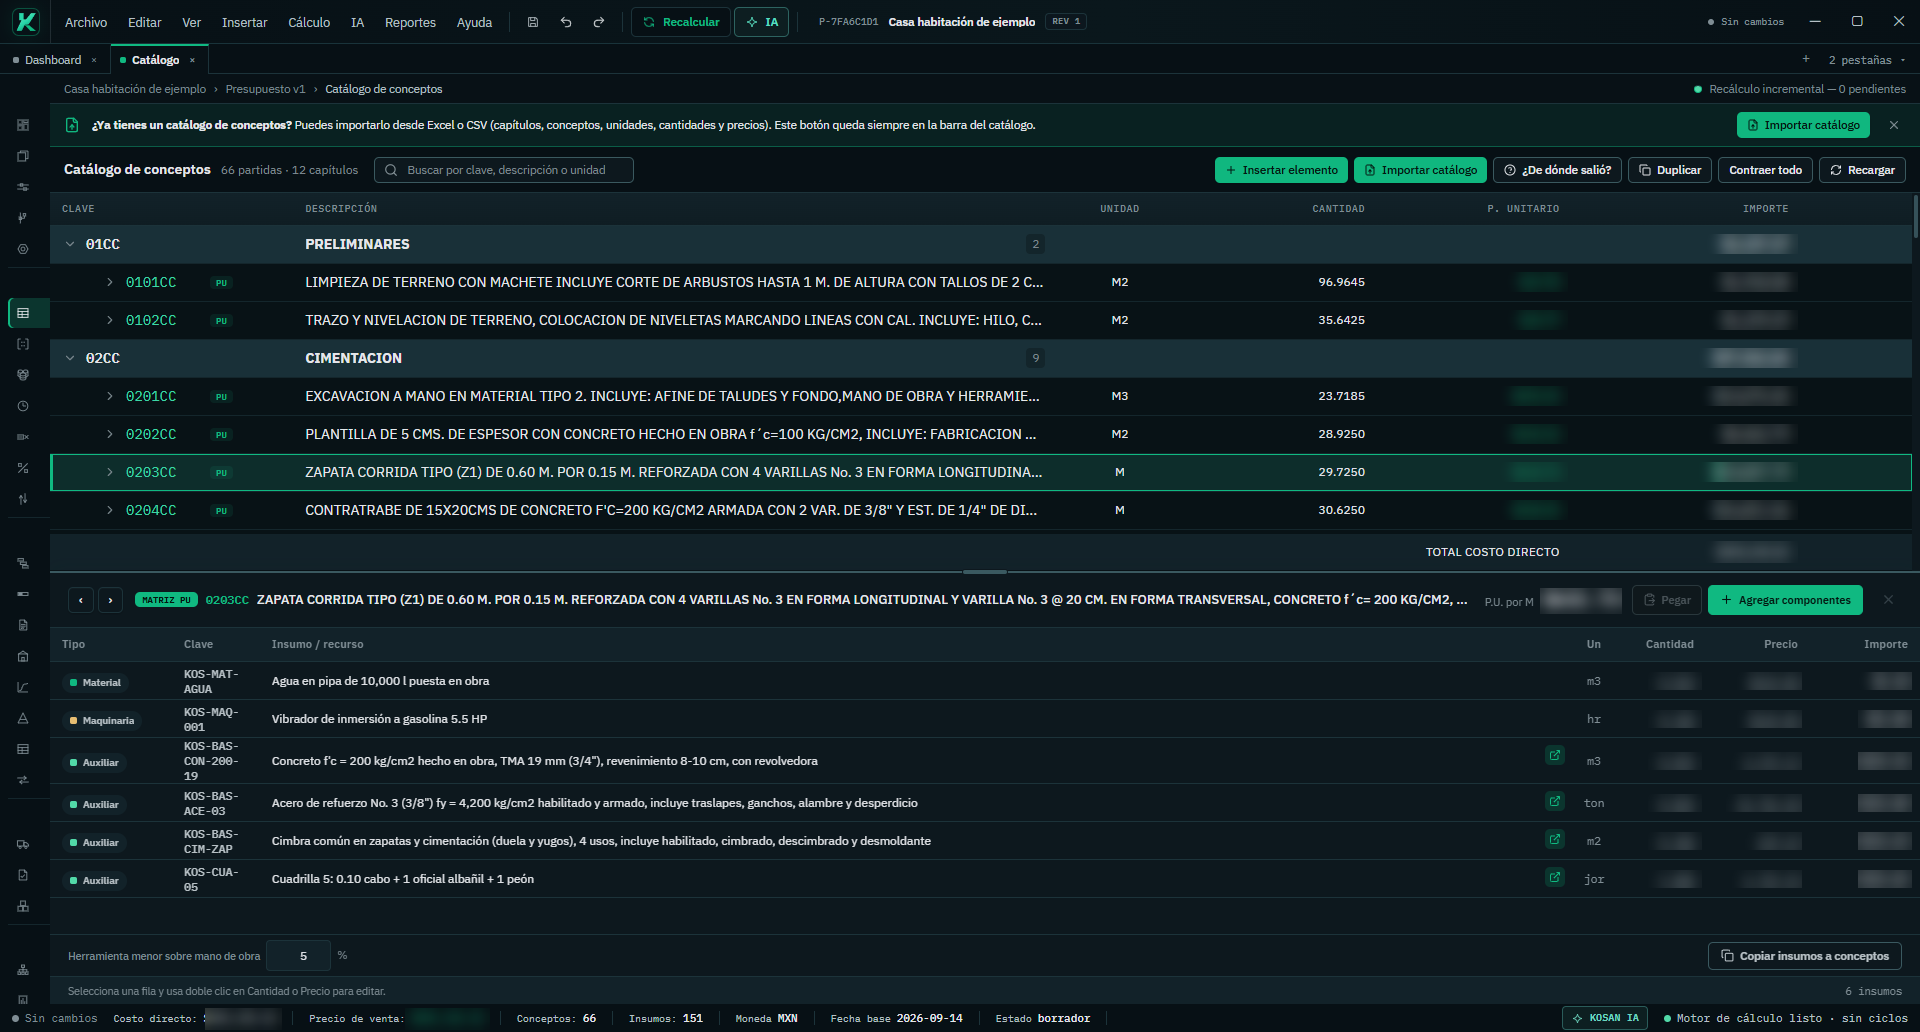Open linked auxiliary for Cuadrilla 5 row

[x=1555, y=877]
